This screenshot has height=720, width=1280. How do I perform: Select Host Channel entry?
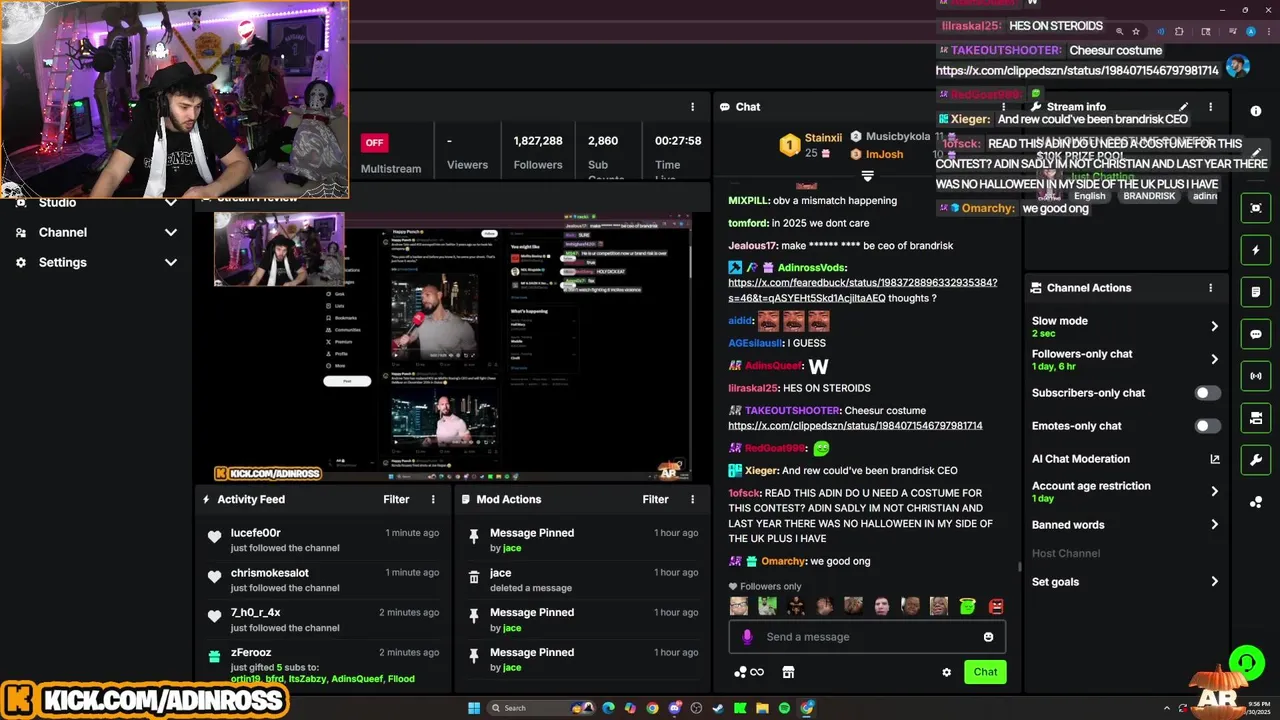tap(1066, 553)
